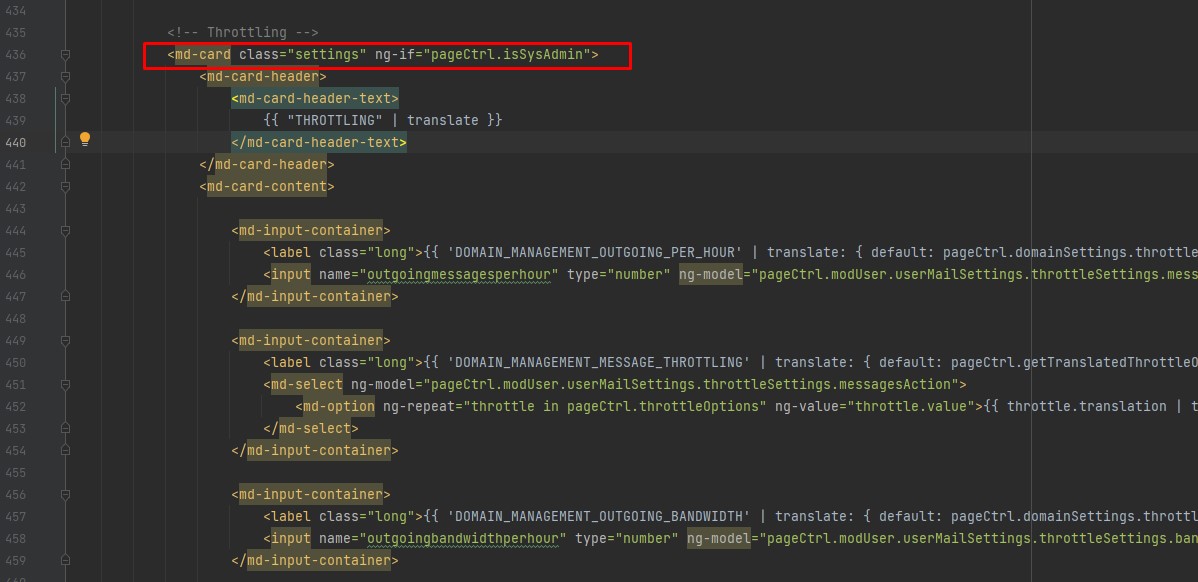Click the fold end marker on line 459

click(65, 560)
